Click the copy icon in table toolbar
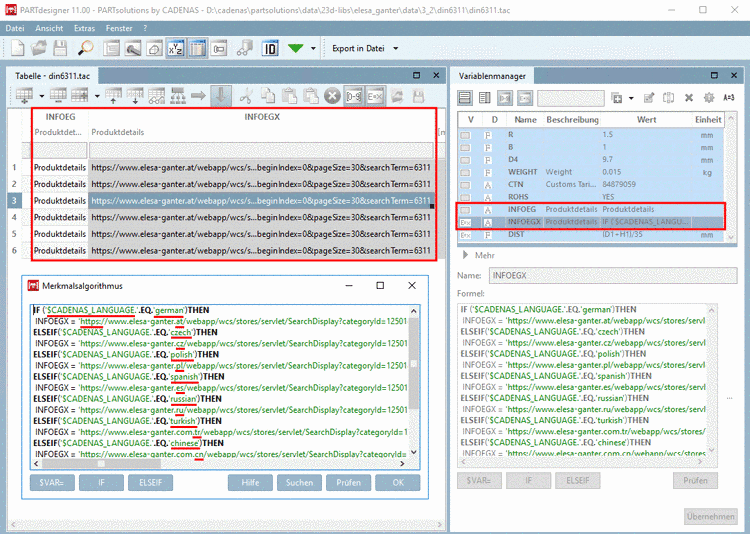The image size is (750, 534). click(x=268, y=96)
